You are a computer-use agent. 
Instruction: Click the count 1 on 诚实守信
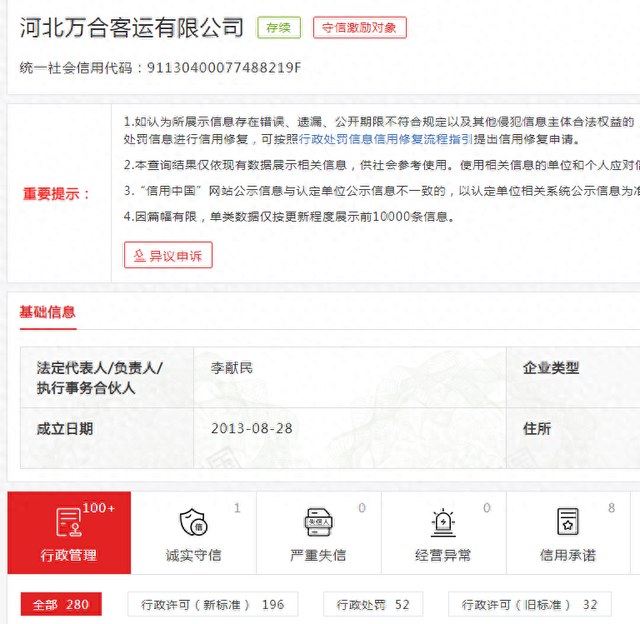[x=237, y=508]
